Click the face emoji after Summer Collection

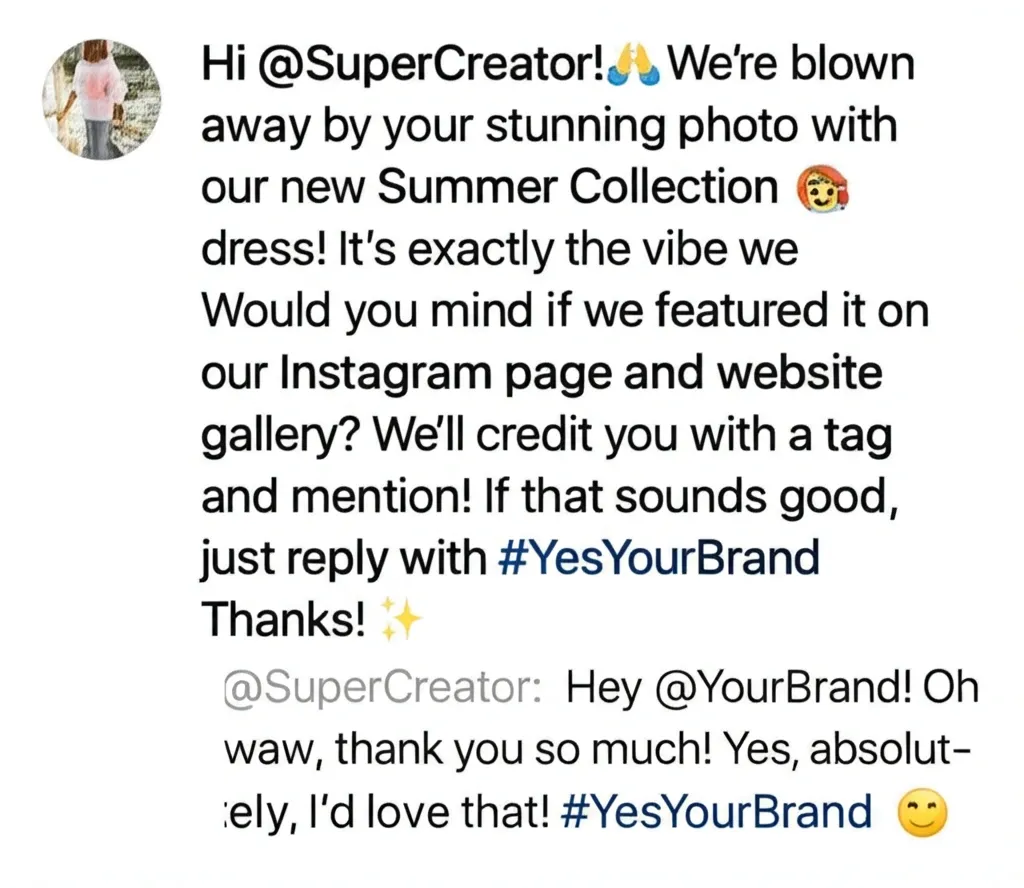coord(821,187)
